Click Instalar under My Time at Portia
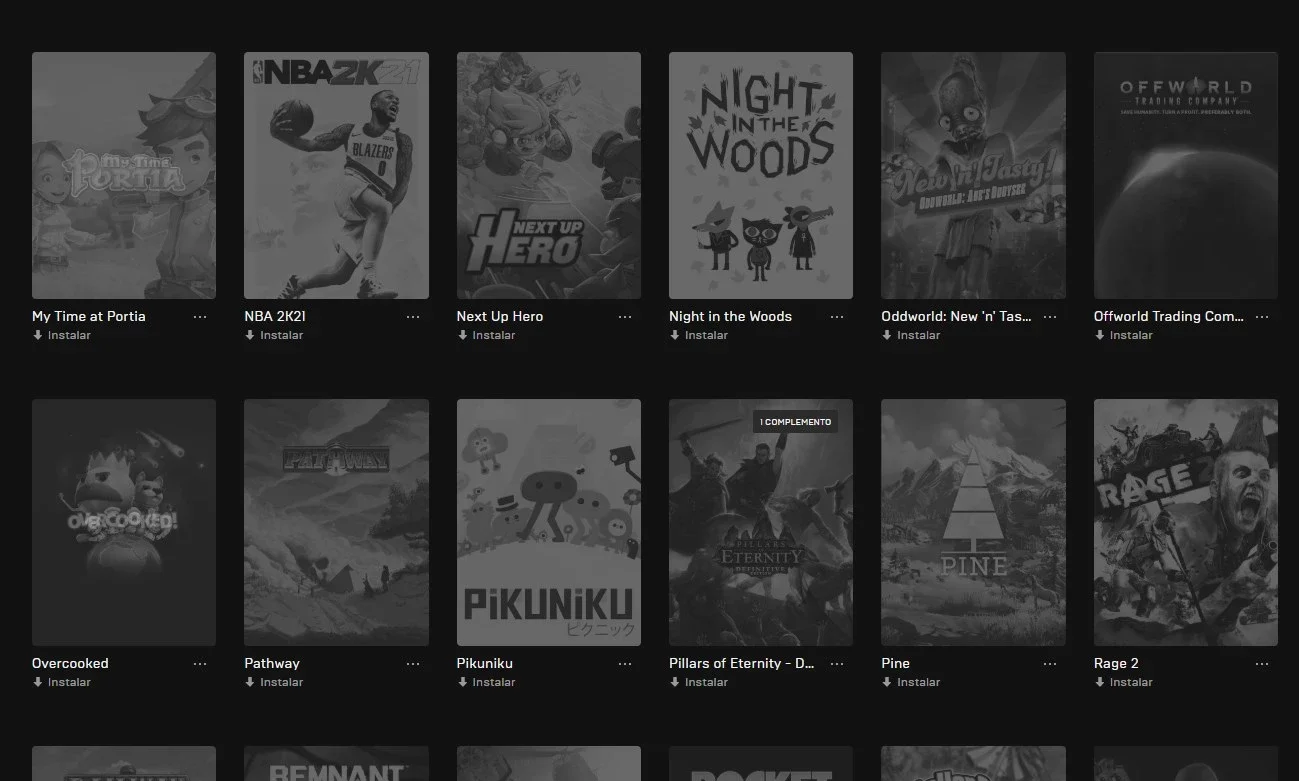The height and width of the screenshot is (781, 1299). coord(62,335)
